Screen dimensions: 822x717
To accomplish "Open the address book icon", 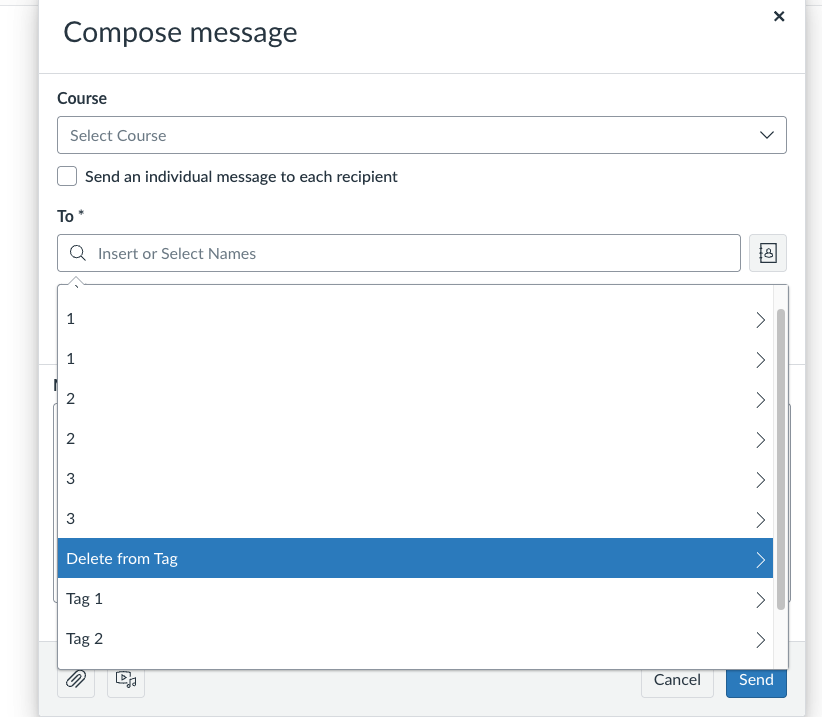I will [767, 253].
